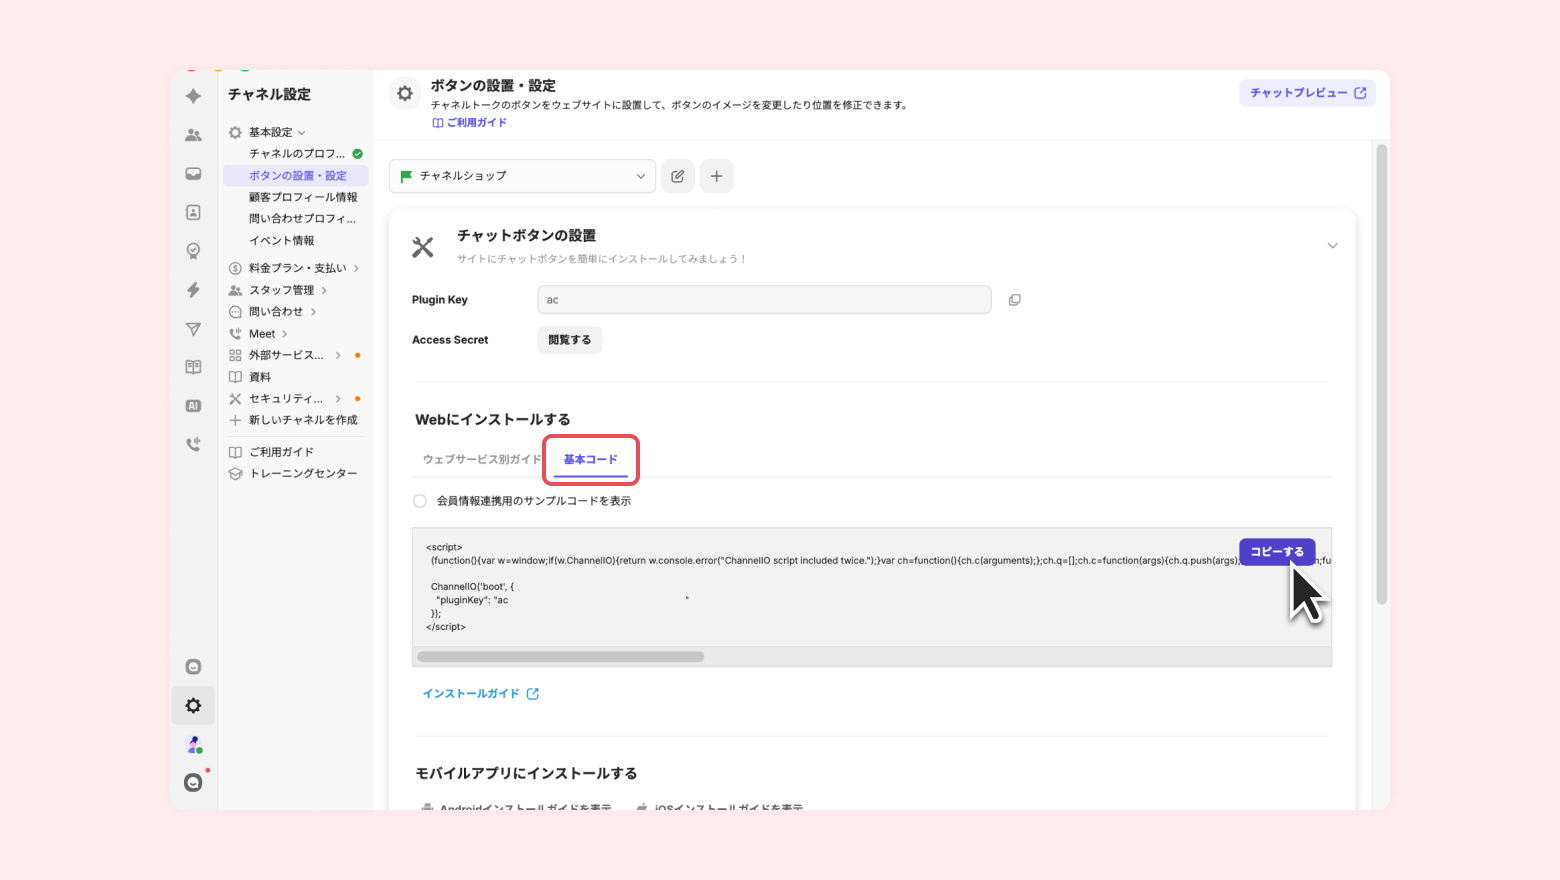Click the plus button beside the edit button
The height and width of the screenshot is (880, 1560).
tap(716, 176)
